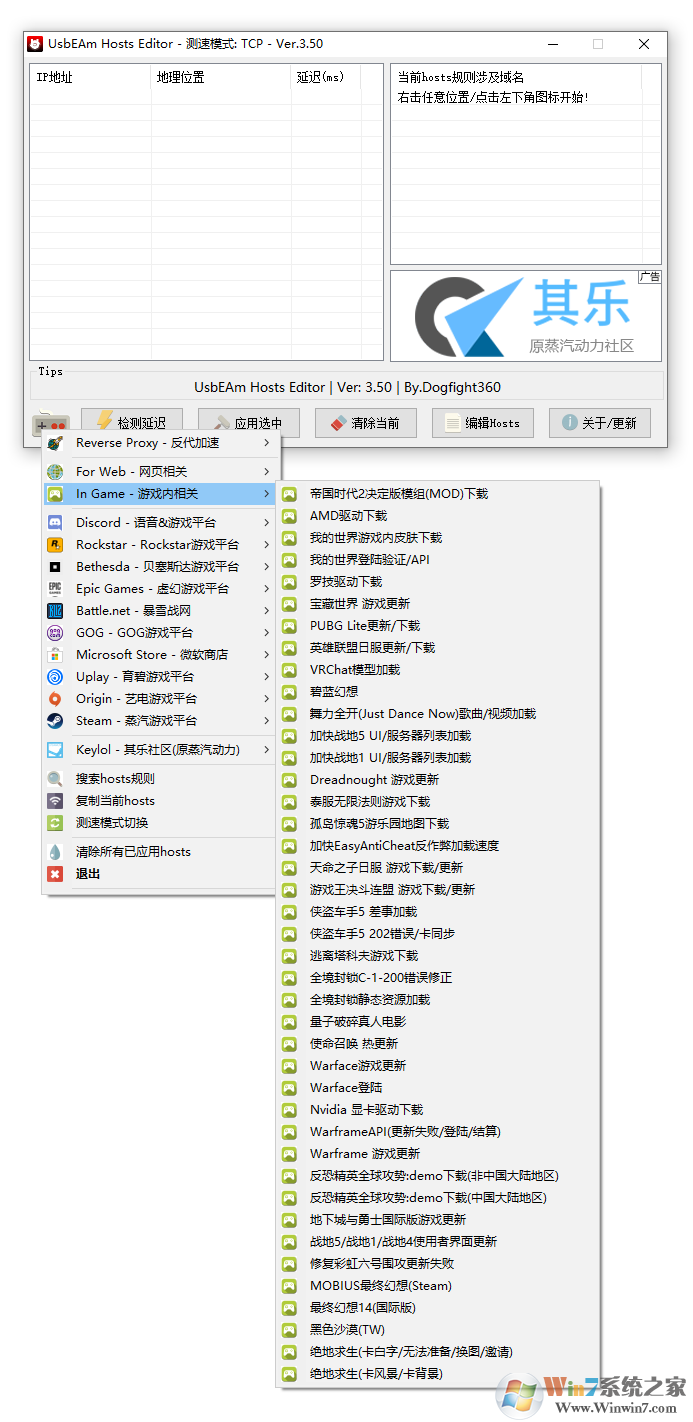Choose 测速模式切换 menu entry

[159, 822]
